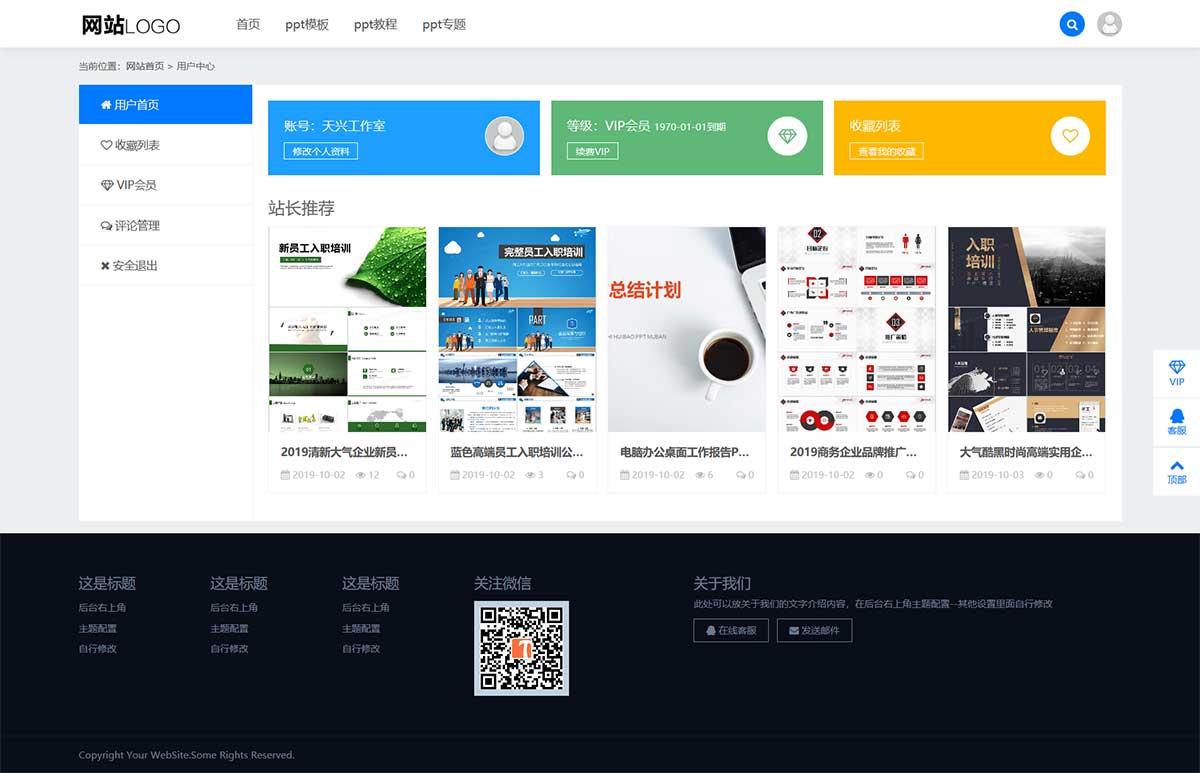Click the 账号：天兴工作室 text
1200x773 pixels.
(334, 126)
